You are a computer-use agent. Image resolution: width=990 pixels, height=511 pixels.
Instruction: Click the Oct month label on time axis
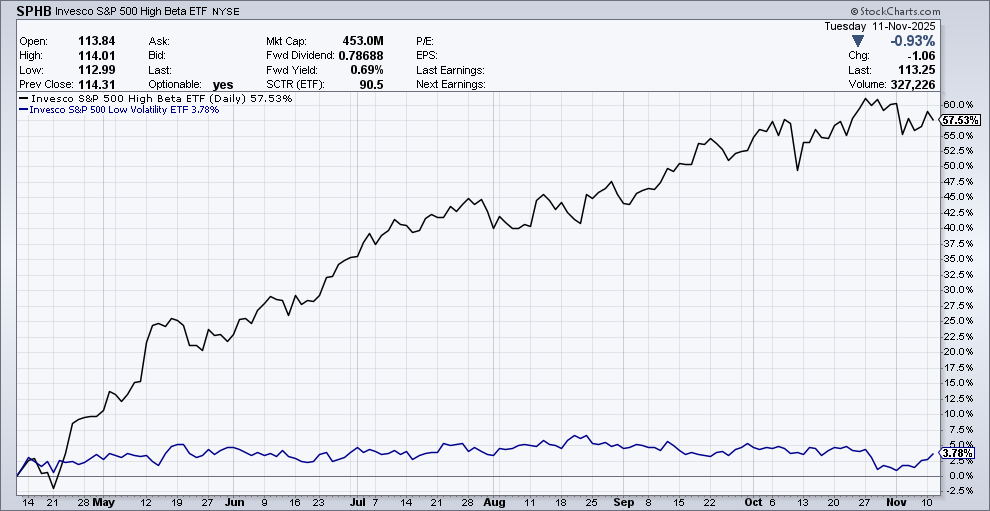point(753,504)
